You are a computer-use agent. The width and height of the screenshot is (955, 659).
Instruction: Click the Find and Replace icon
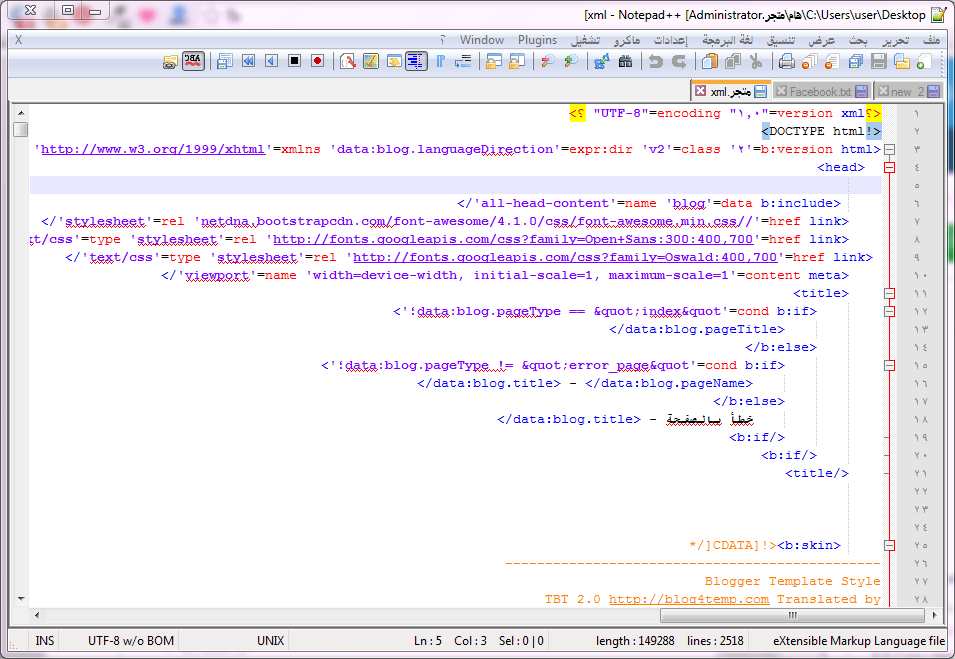click(602, 61)
